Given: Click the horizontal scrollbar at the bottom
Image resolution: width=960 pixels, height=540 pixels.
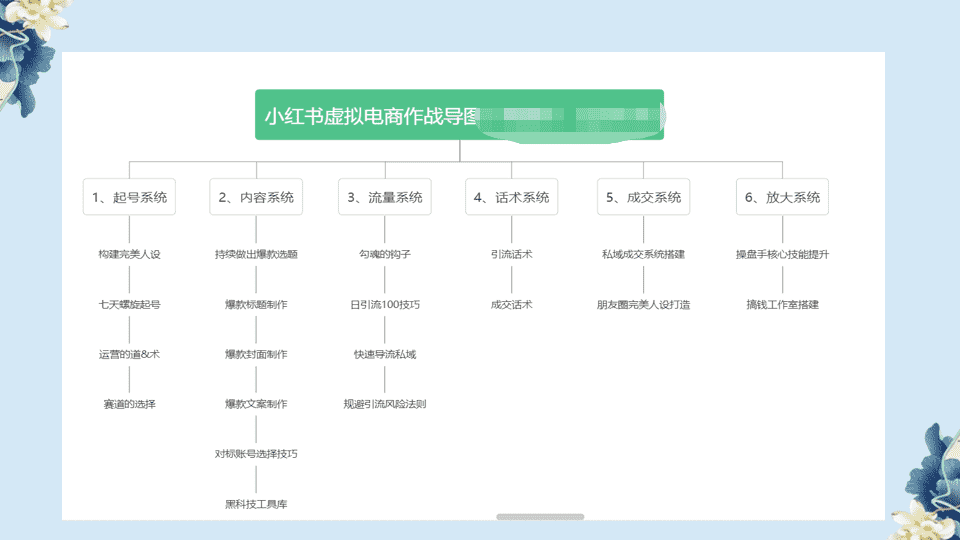Looking at the screenshot, I should pos(540,517).
